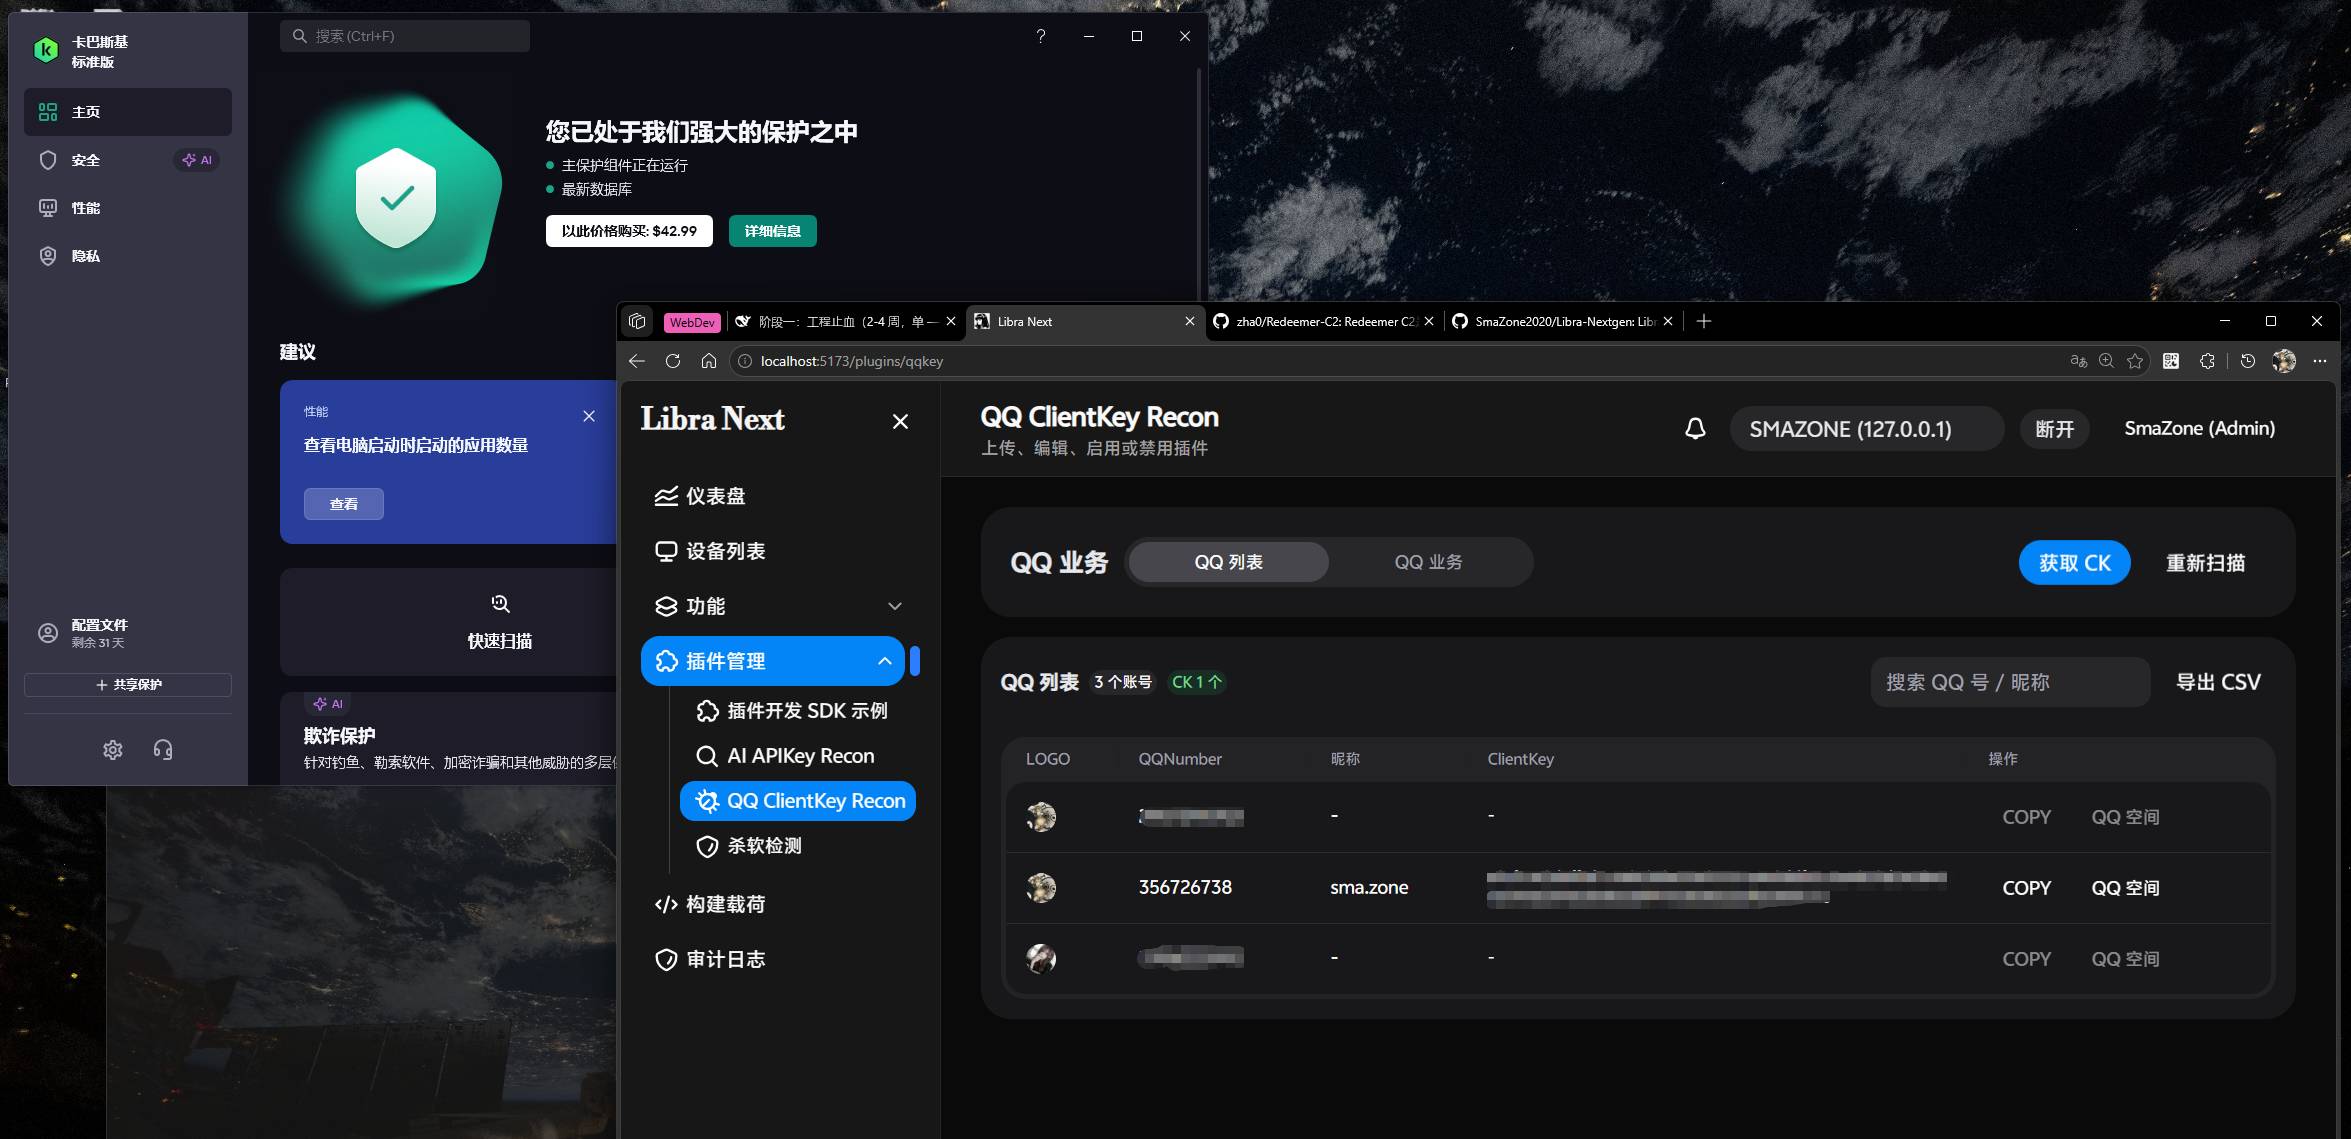This screenshot has width=2351, height=1139.
Task: Open 隐私 section in Kaspersky sidebar
Action: pos(128,256)
